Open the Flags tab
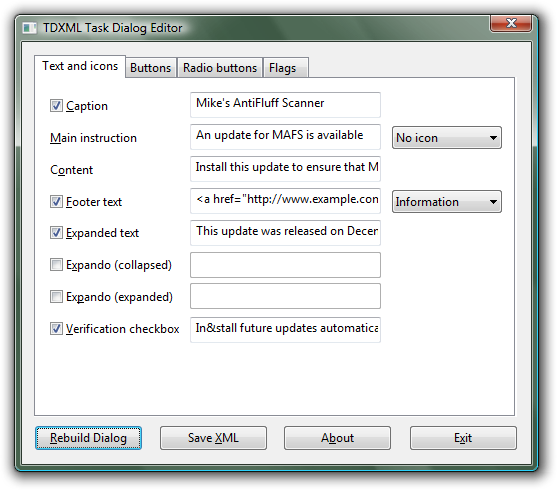 [x=286, y=68]
